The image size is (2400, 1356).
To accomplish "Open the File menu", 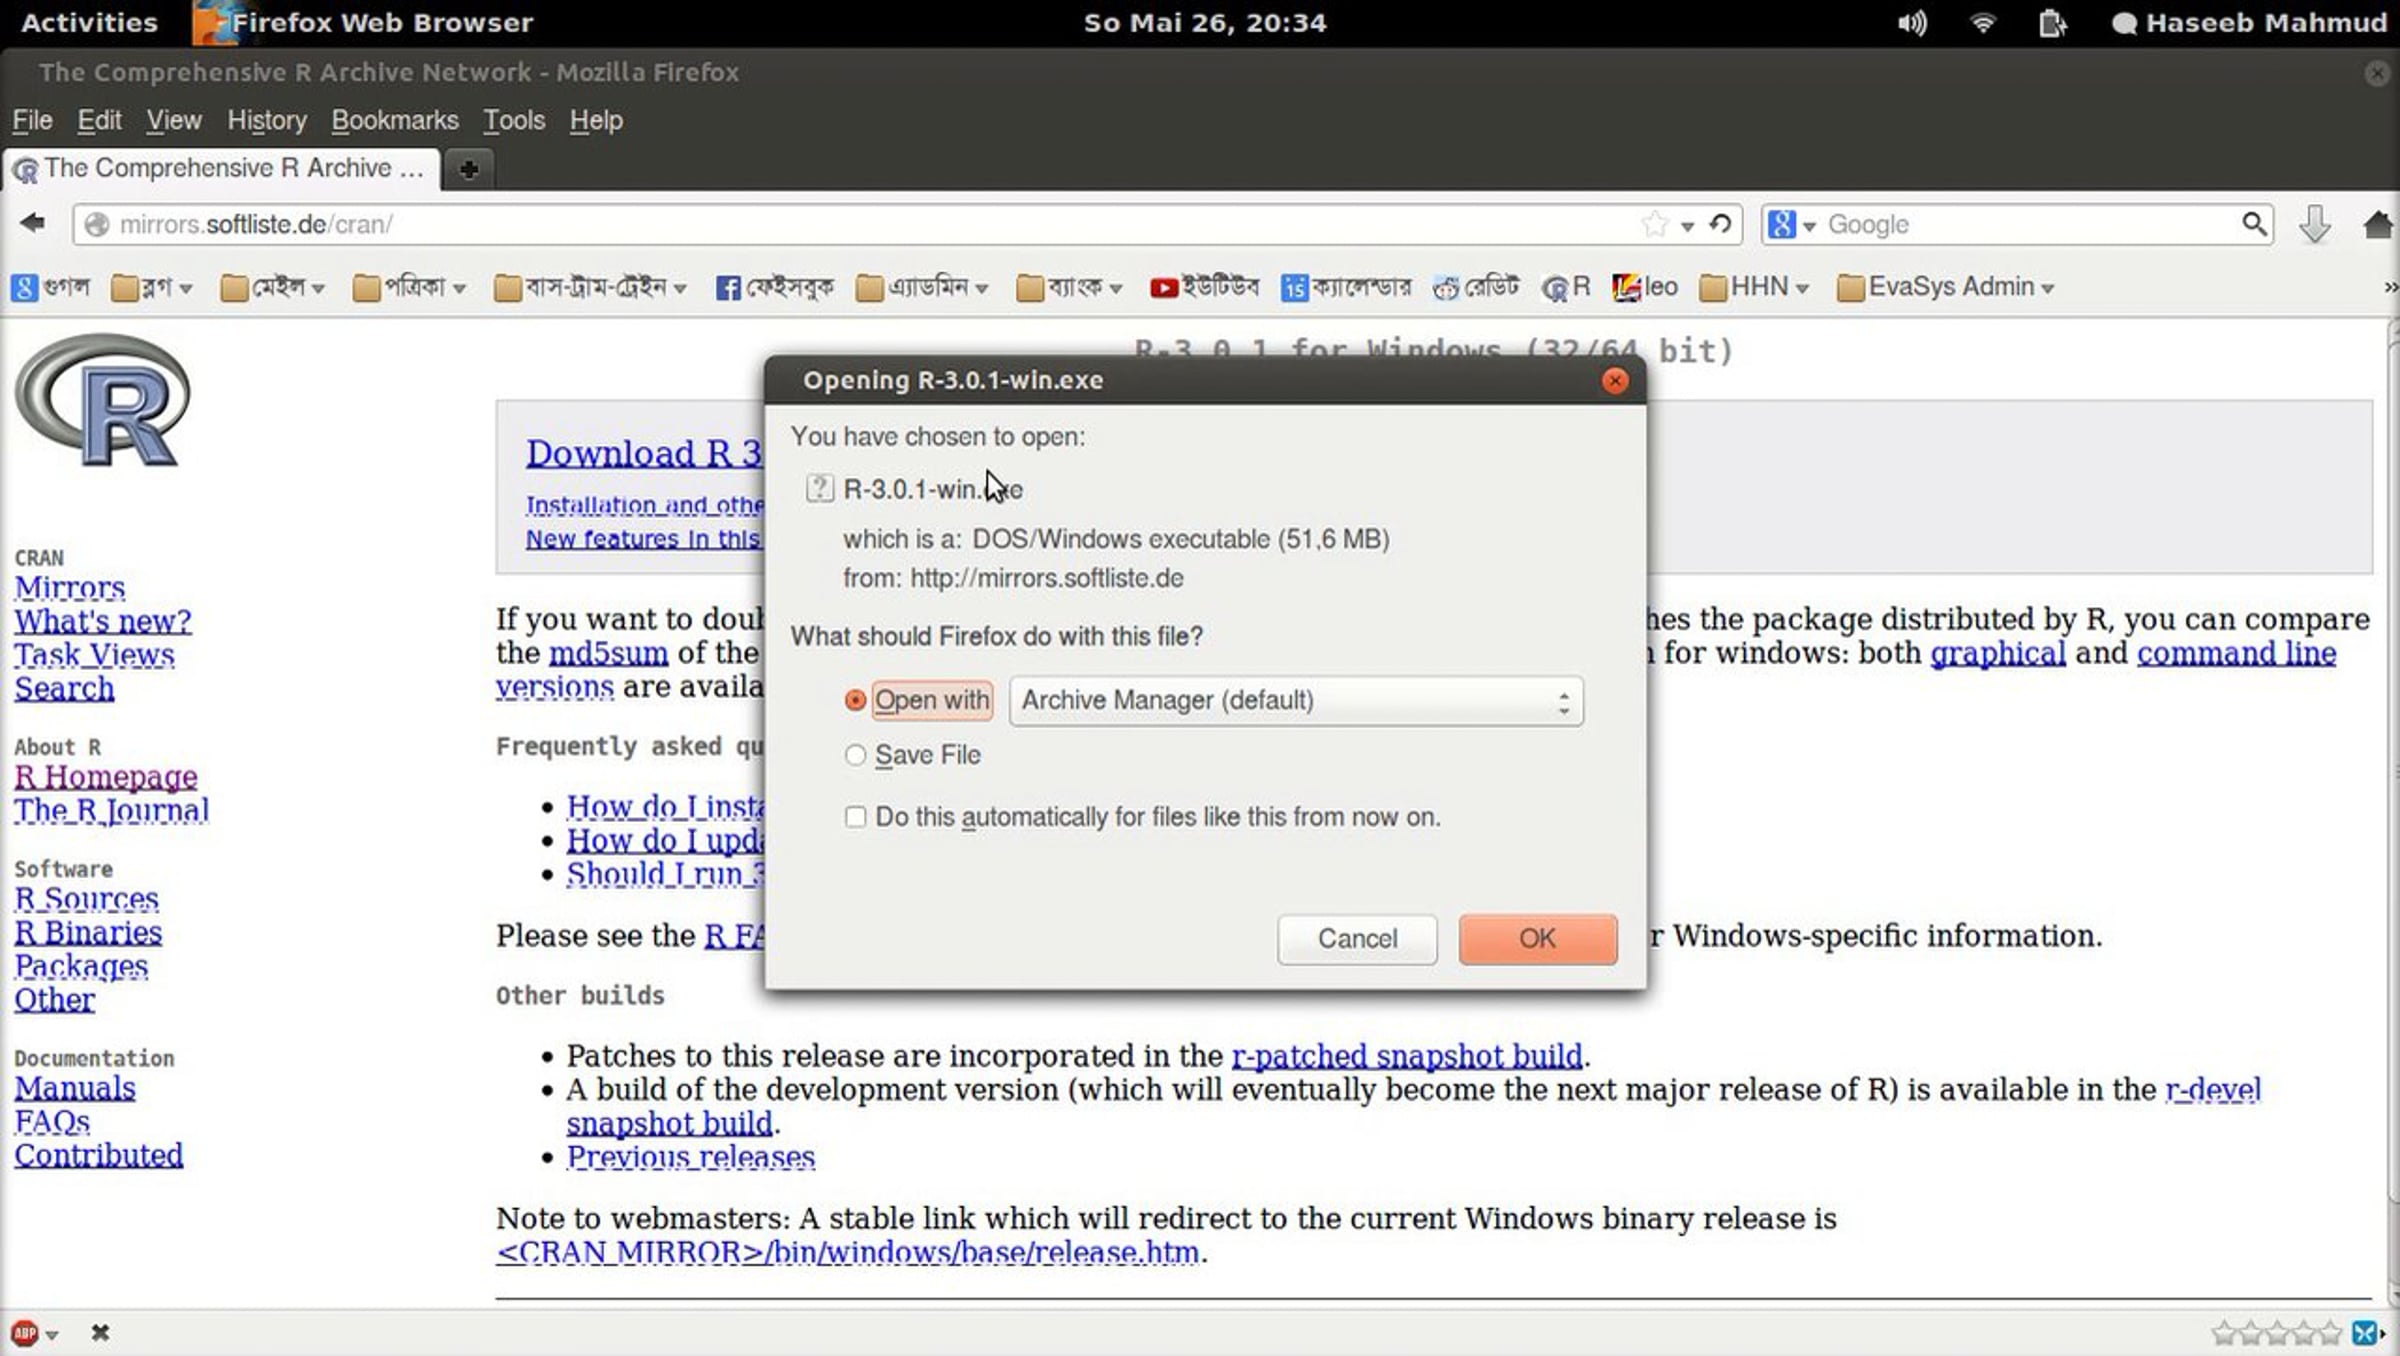I will [32, 120].
